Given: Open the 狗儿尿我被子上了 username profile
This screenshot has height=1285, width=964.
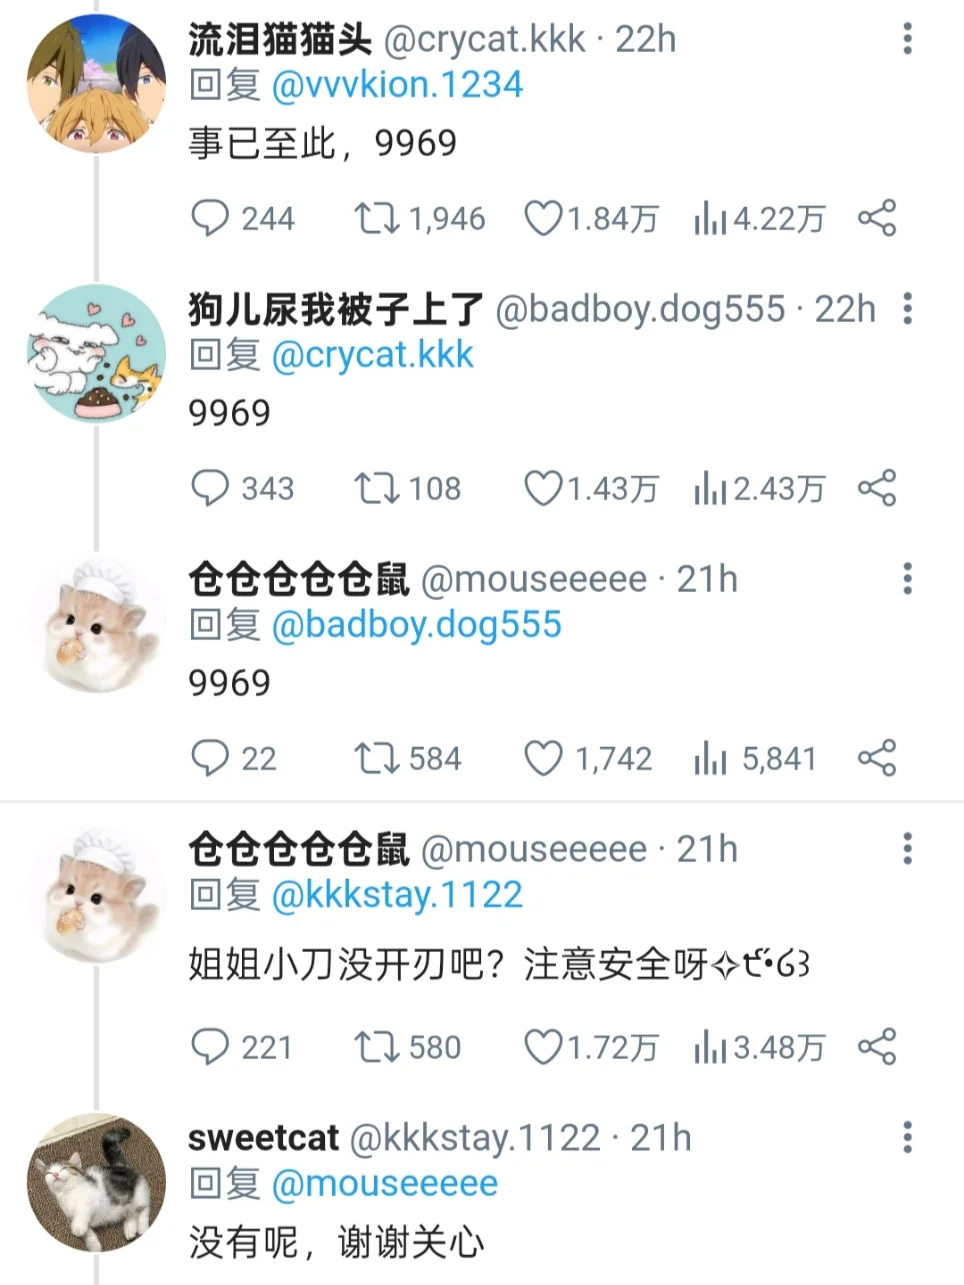Looking at the screenshot, I should click(336, 310).
